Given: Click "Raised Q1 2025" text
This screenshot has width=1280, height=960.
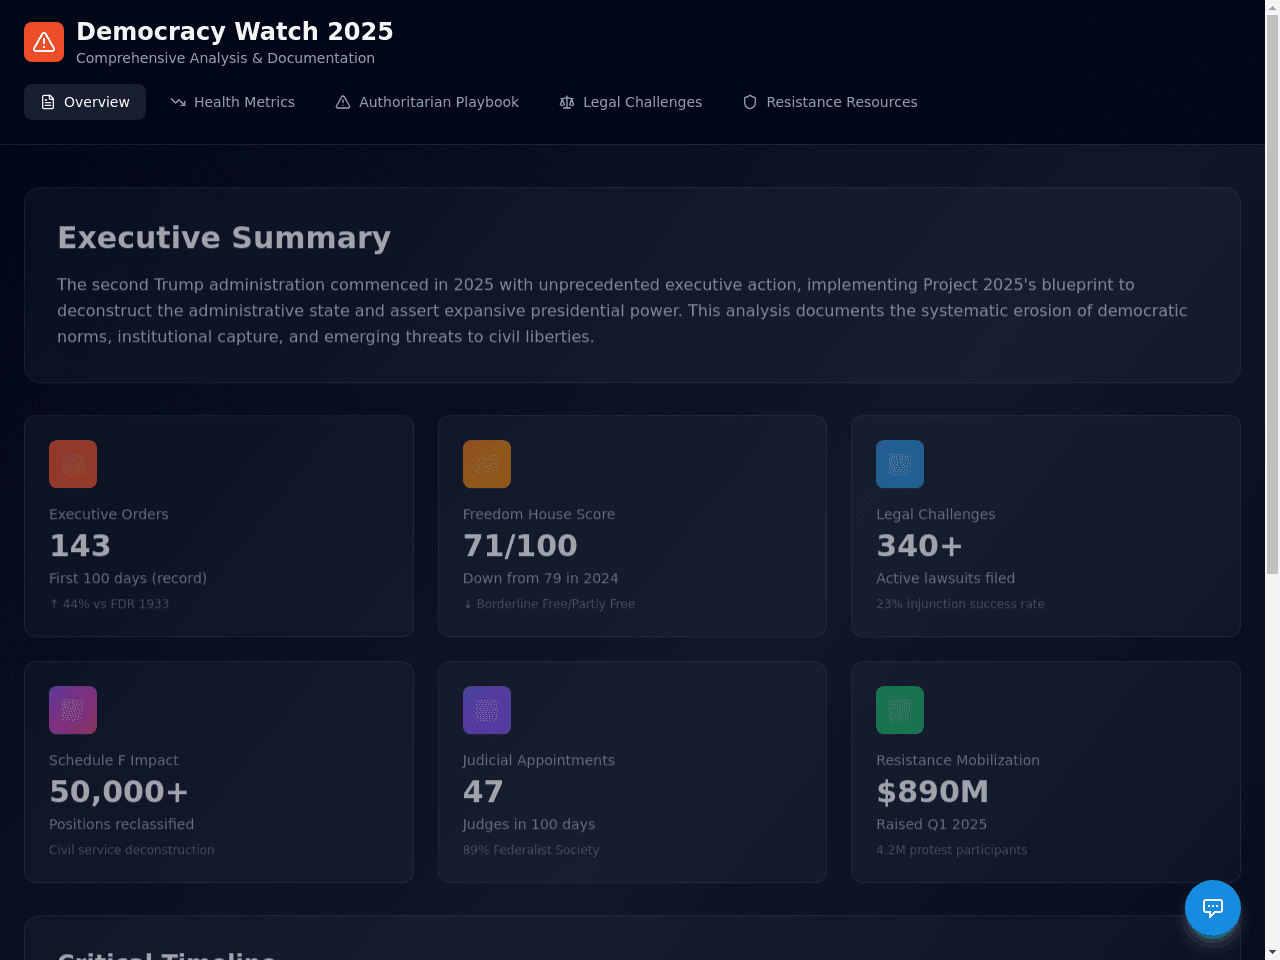Looking at the screenshot, I should [x=931, y=824].
